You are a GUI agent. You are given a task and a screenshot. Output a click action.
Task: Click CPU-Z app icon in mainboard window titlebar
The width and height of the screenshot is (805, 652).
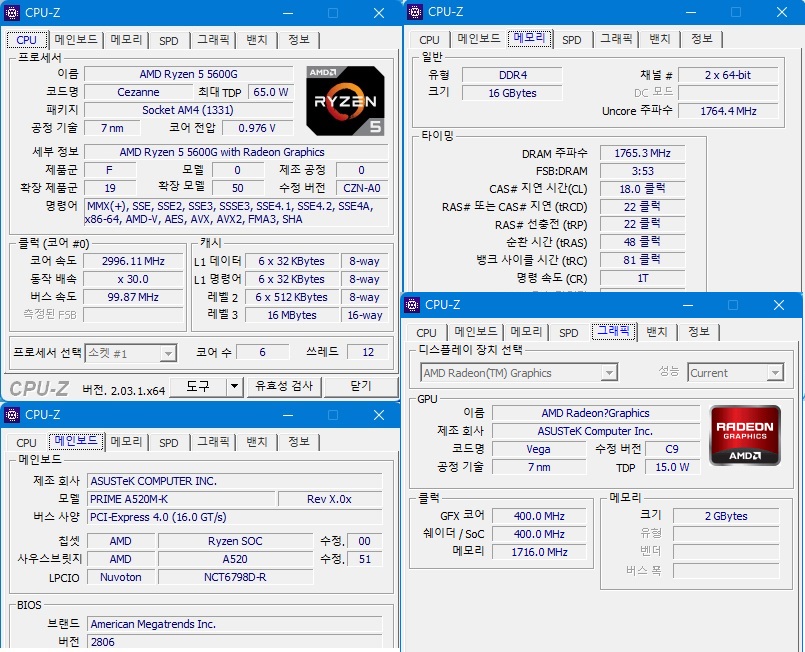tap(12, 415)
